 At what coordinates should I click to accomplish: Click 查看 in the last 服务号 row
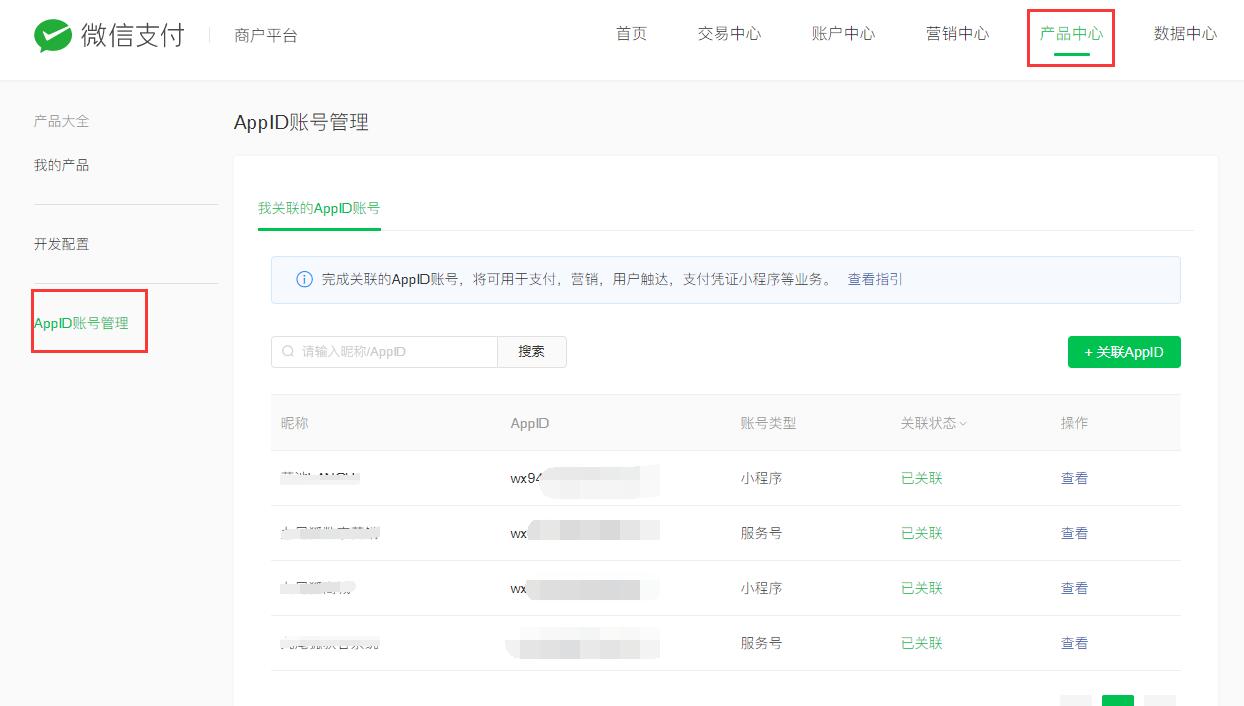[1074, 643]
